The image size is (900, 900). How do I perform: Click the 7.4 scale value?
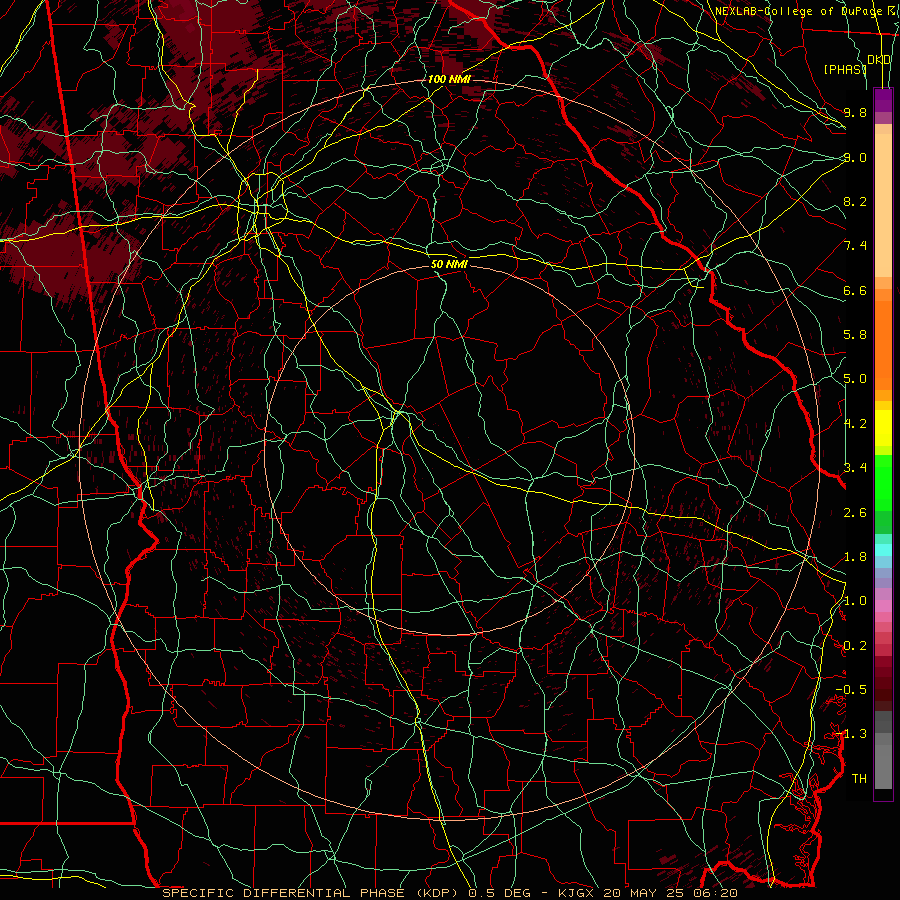855,246
